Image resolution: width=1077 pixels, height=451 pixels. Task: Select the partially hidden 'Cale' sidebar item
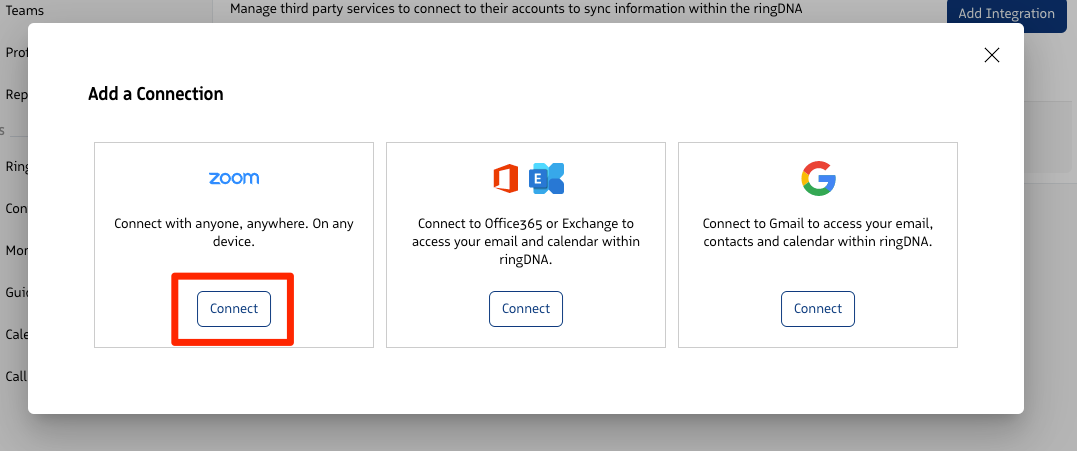(x=16, y=334)
